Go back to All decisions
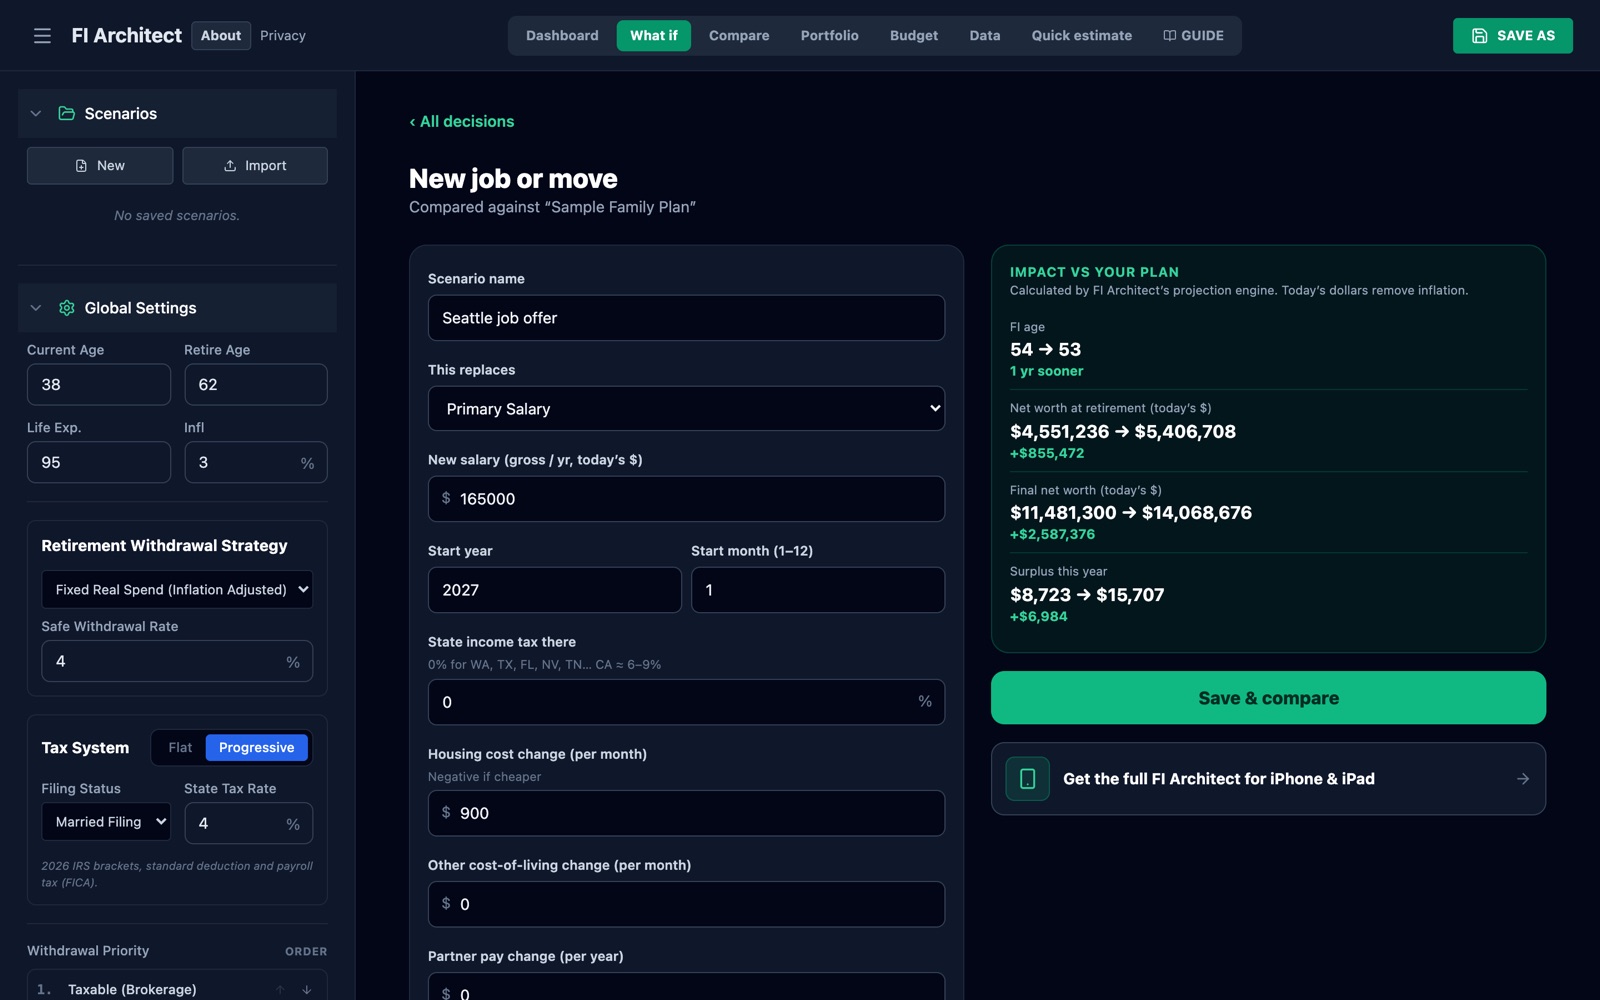The width and height of the screenshot is (1600, 1000). [462, 122]
